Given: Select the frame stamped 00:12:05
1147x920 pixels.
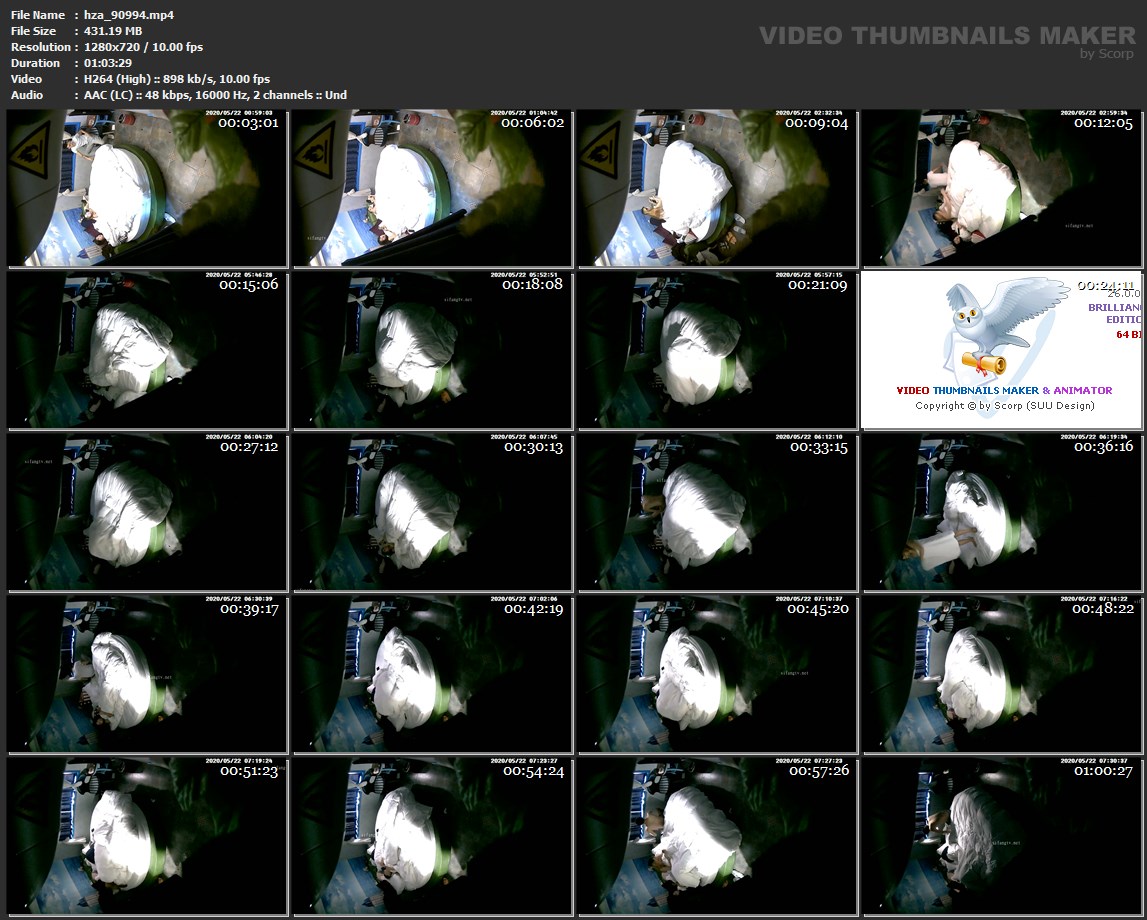Looking at the screenshot, I should click(x=1002, y=188).
